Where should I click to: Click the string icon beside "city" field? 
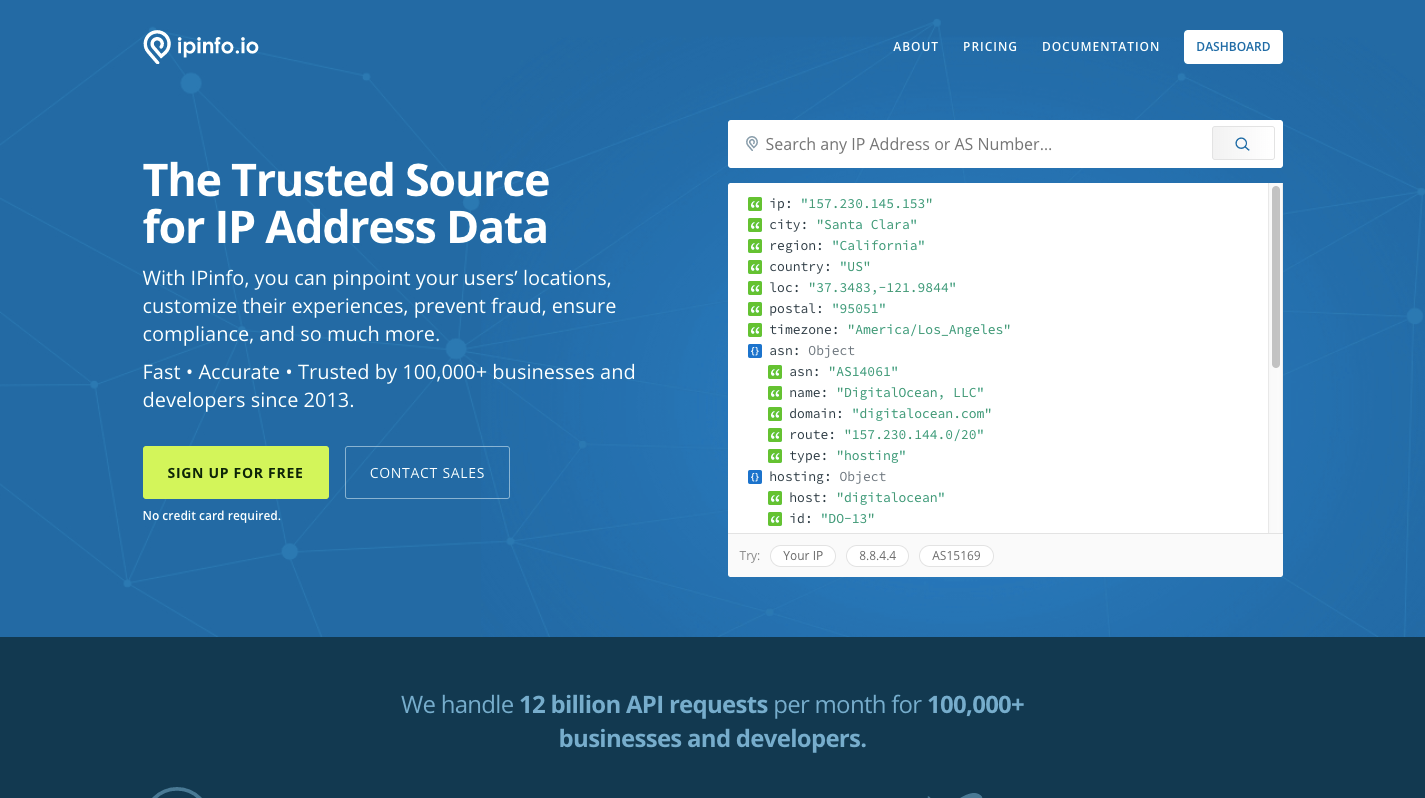click(755, 225)
